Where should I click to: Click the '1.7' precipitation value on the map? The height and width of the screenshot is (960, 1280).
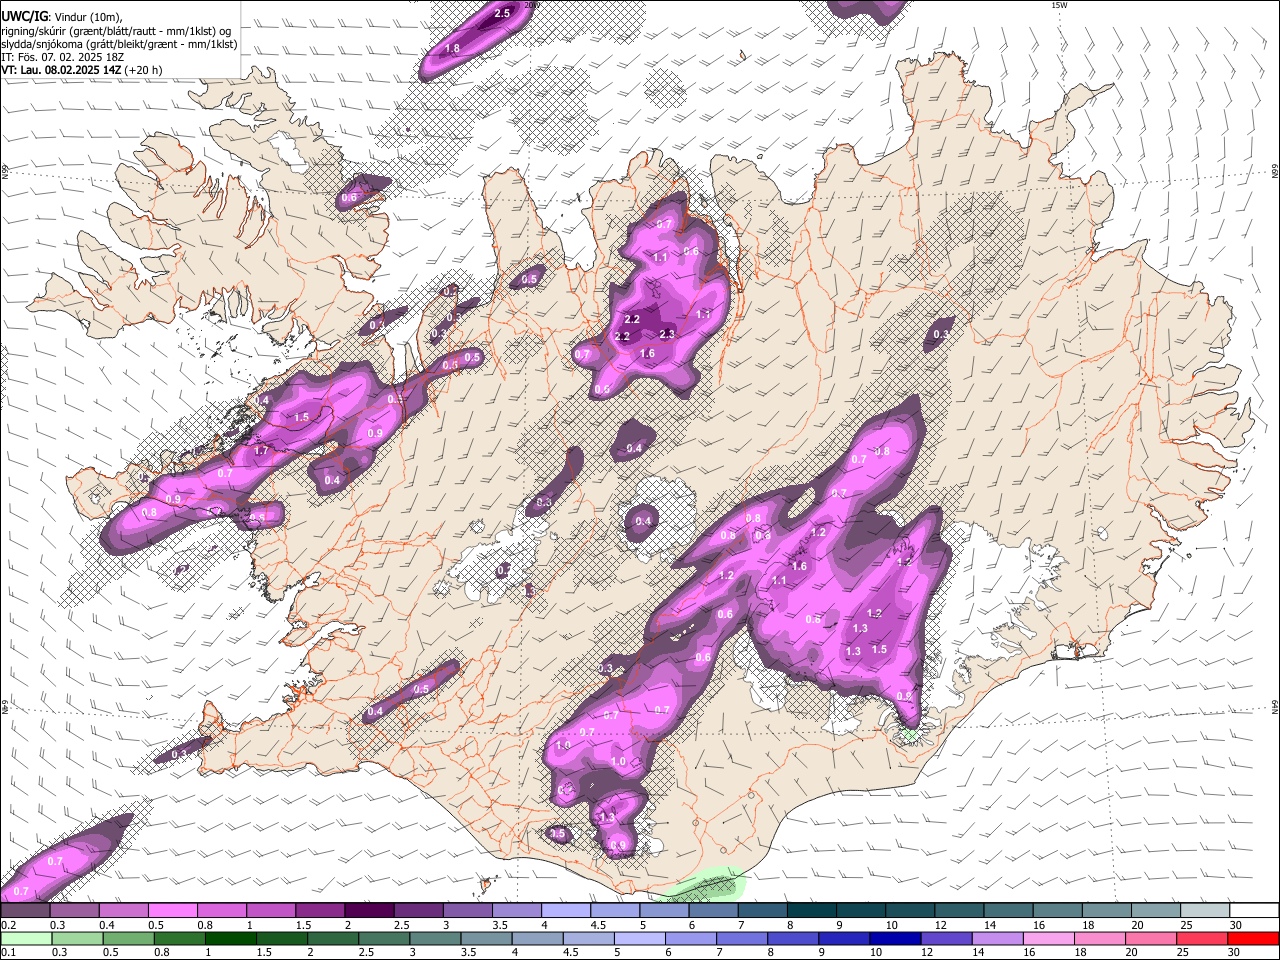262,451
